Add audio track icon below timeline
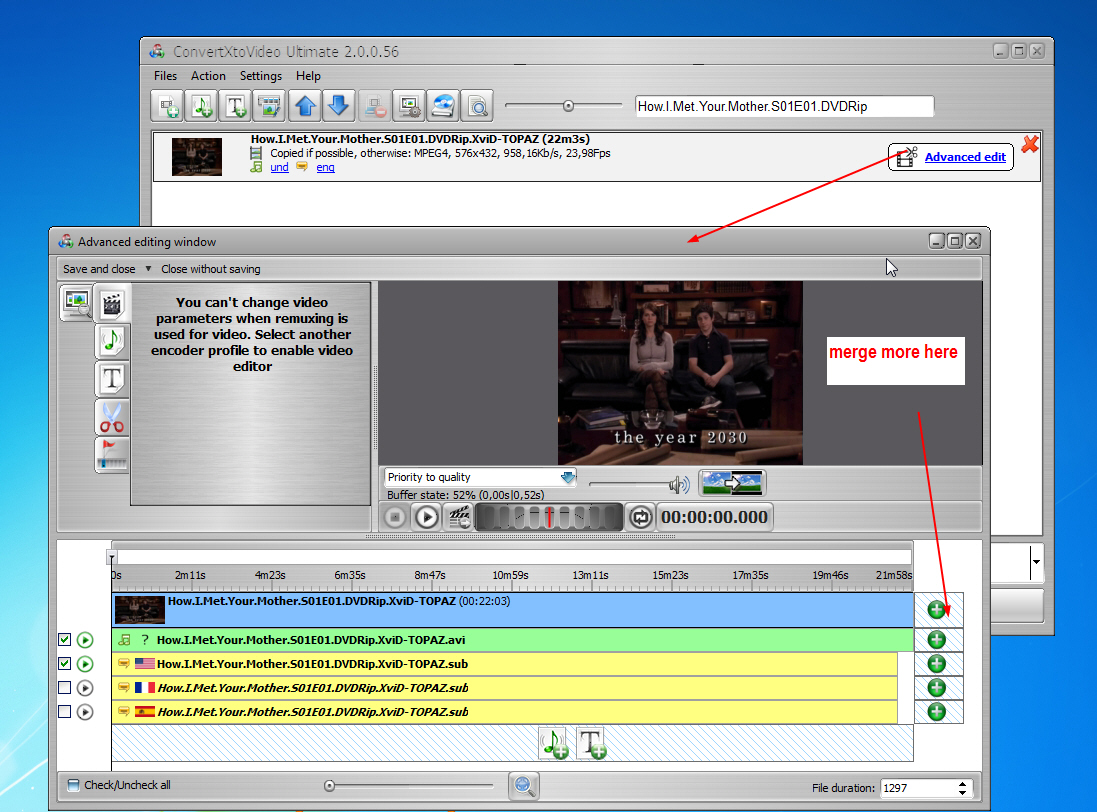Screen dimensions: 1097x812 [553, 743]
